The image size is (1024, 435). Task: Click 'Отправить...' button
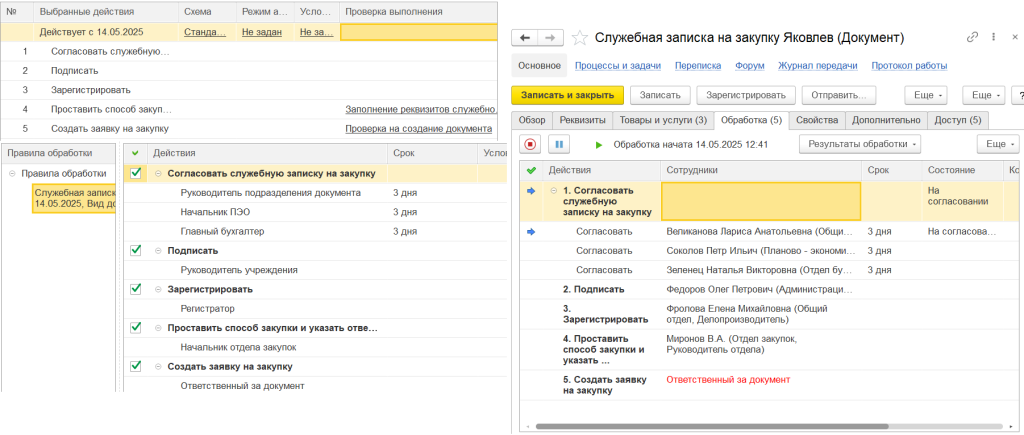pos(839,95)
